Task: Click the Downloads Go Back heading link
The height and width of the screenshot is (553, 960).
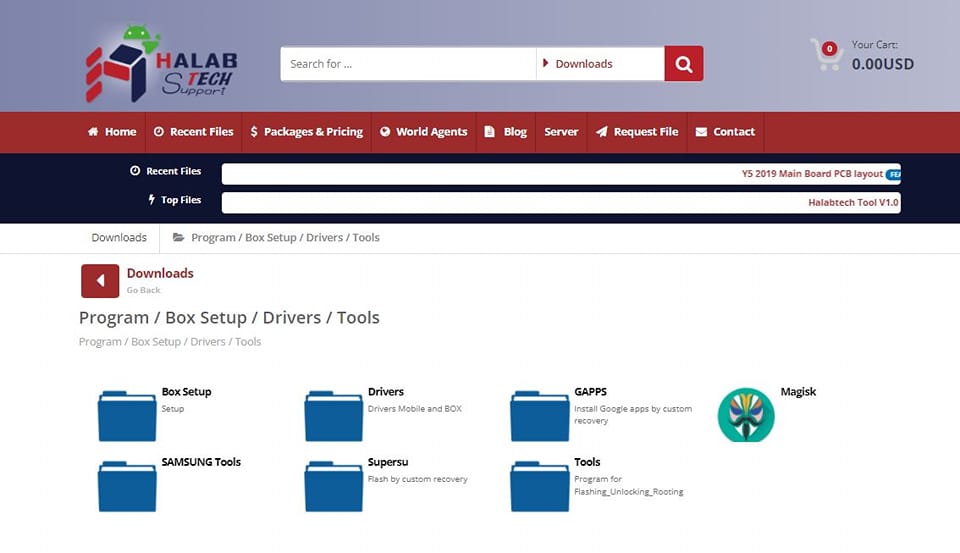Action: coord(160,273)
